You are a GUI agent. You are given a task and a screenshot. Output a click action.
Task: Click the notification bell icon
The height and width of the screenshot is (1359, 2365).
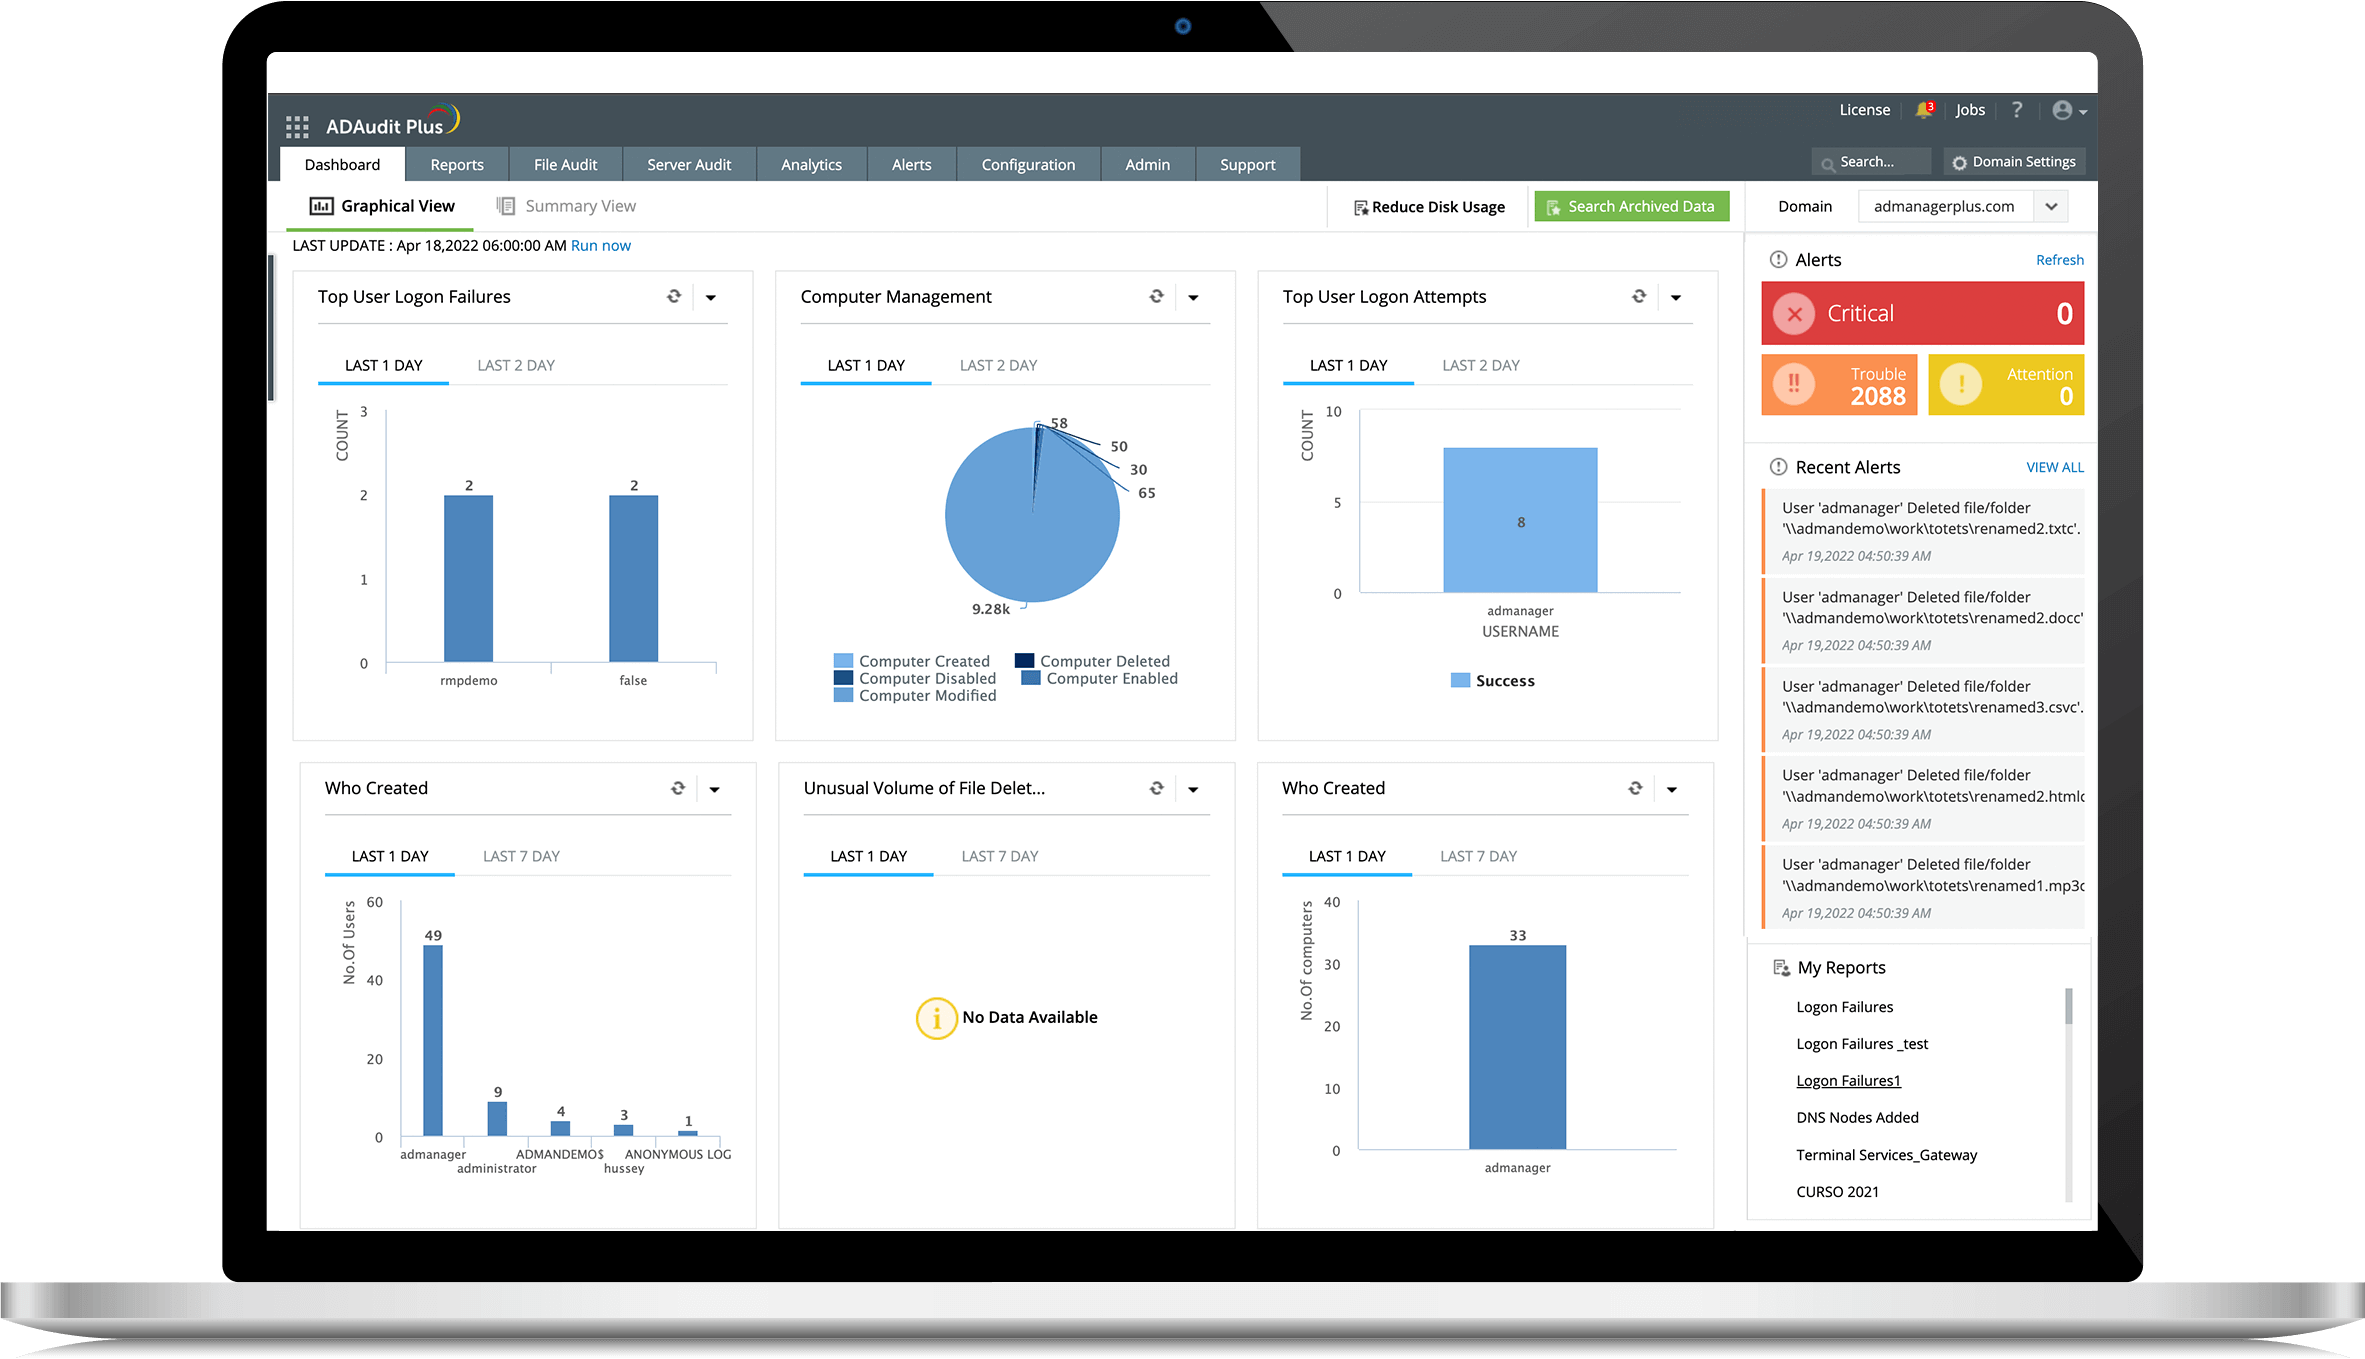tap(1922, 110)
